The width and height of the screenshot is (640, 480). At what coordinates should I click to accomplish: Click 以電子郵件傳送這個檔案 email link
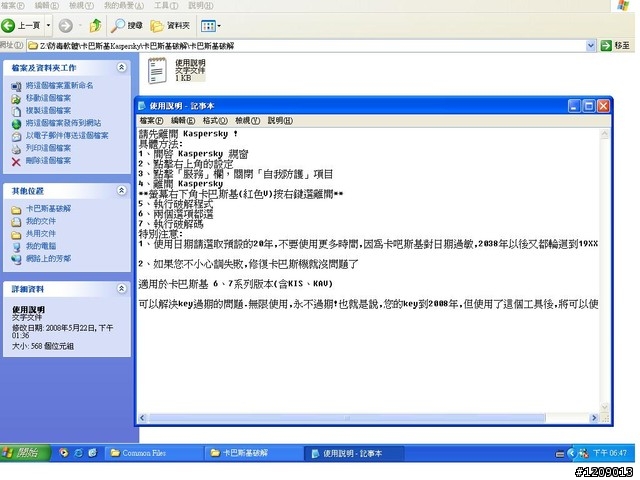[x=67, y=136]
